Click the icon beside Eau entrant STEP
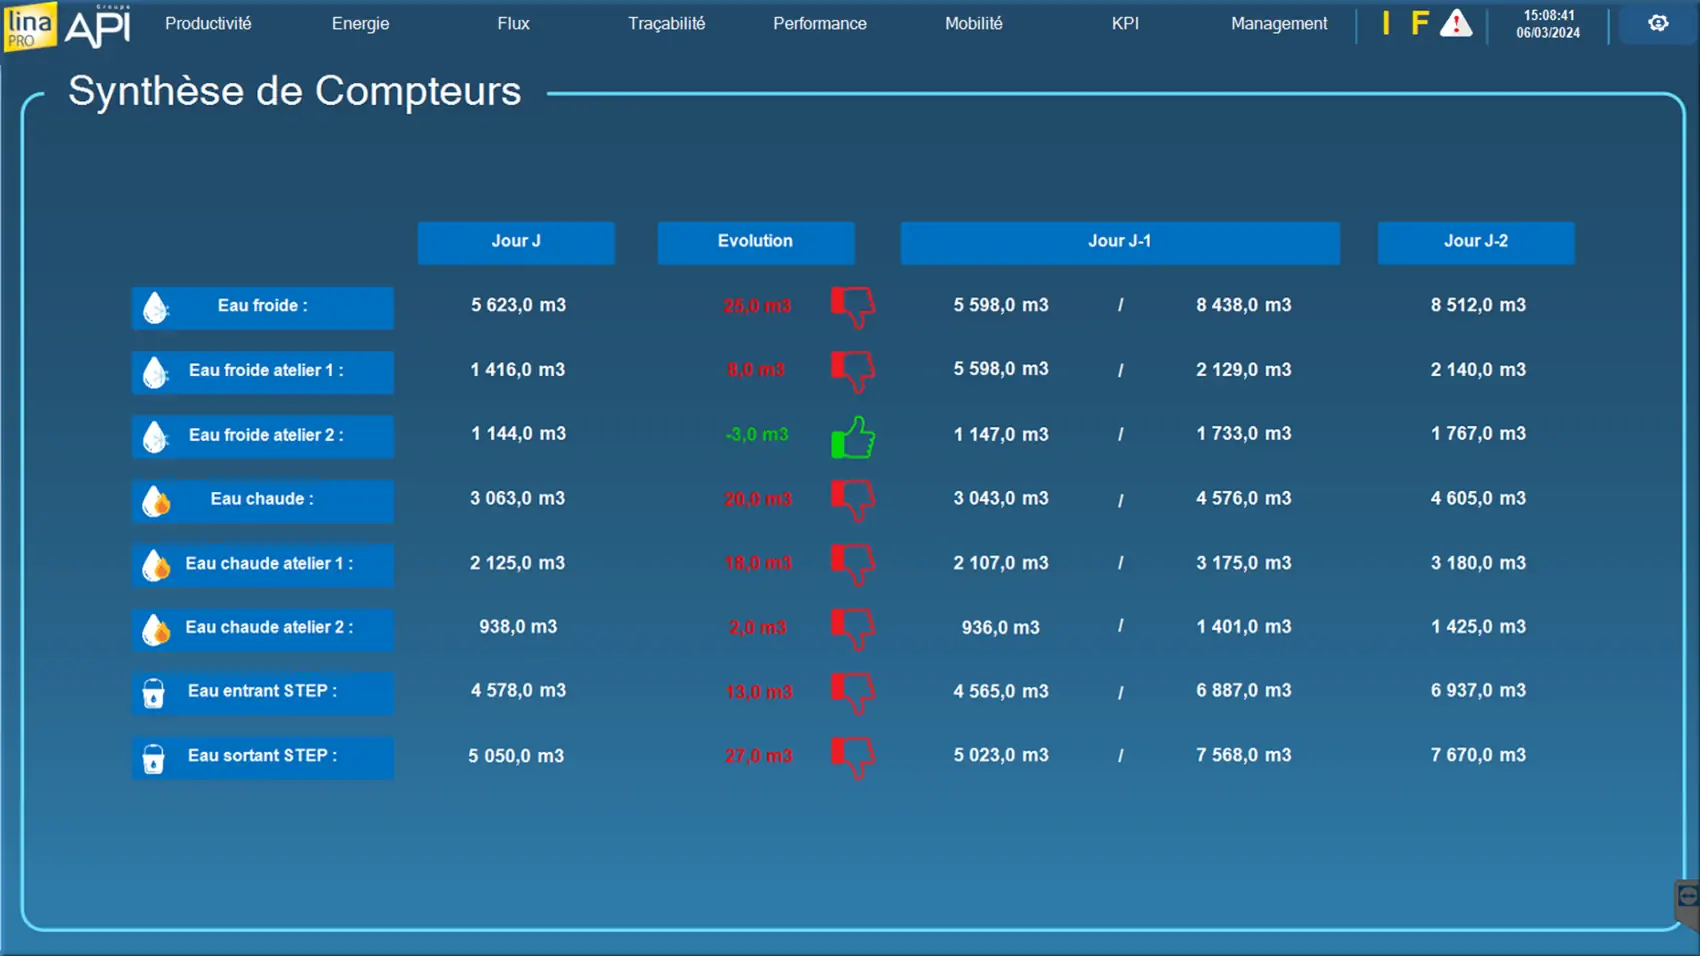This screenshot has width=1700, height=956. [x=153, y=693]
